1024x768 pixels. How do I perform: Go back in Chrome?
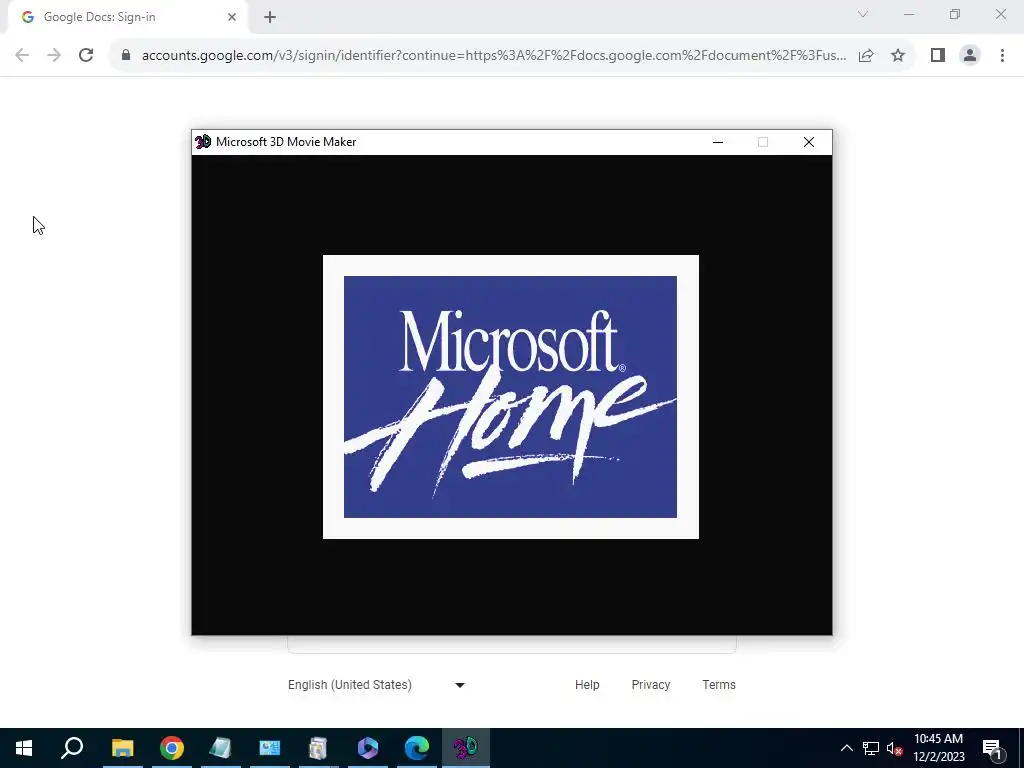point(22,55)
